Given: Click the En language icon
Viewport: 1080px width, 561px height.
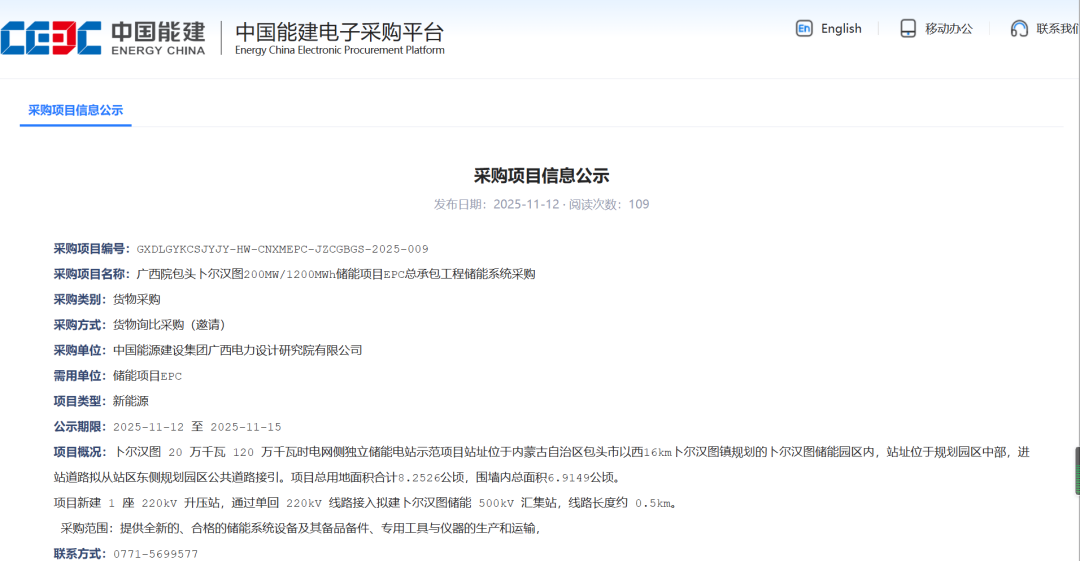Looking at the screenshot, I should click(804, 29).
